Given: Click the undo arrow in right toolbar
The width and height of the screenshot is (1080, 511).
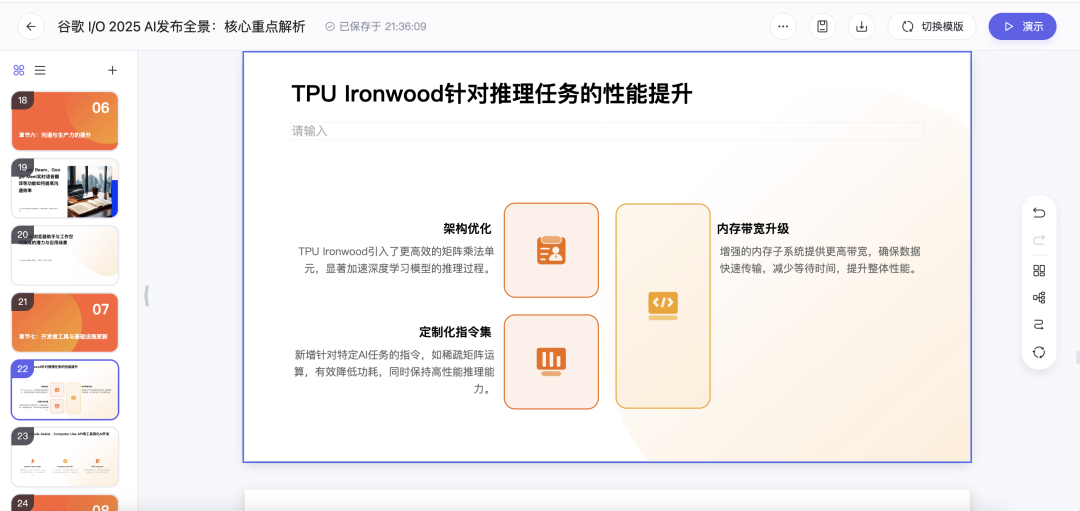Looking at the screenshot, I should pos(1039,213).
